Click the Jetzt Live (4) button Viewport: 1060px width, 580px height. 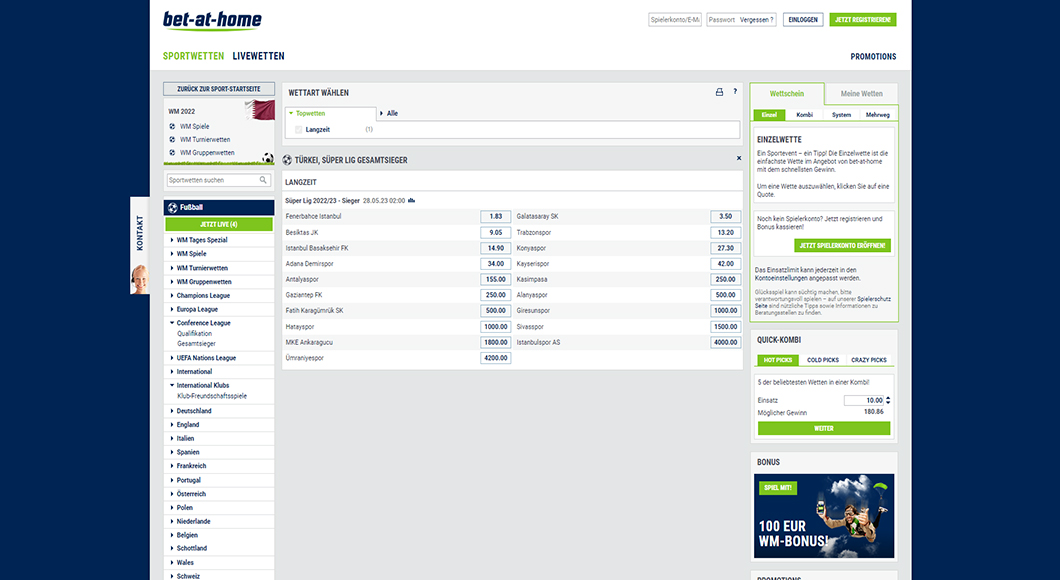point(219,224)
